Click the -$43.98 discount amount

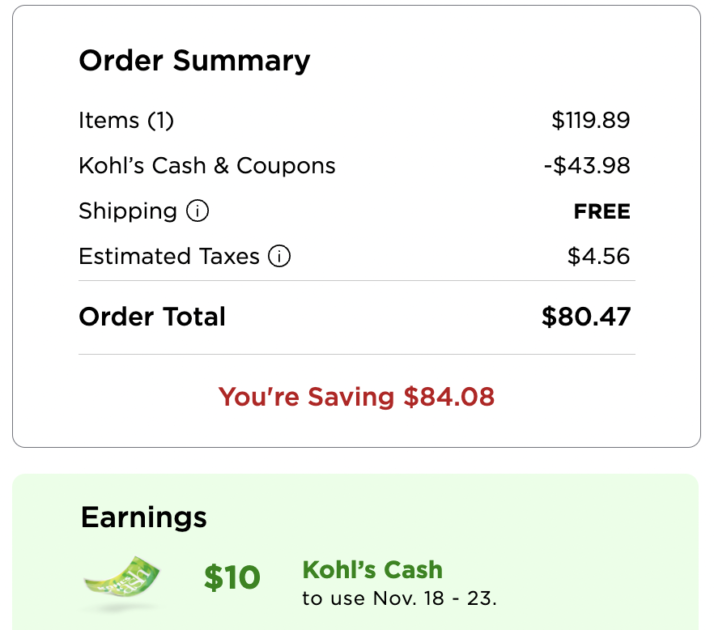586,166
